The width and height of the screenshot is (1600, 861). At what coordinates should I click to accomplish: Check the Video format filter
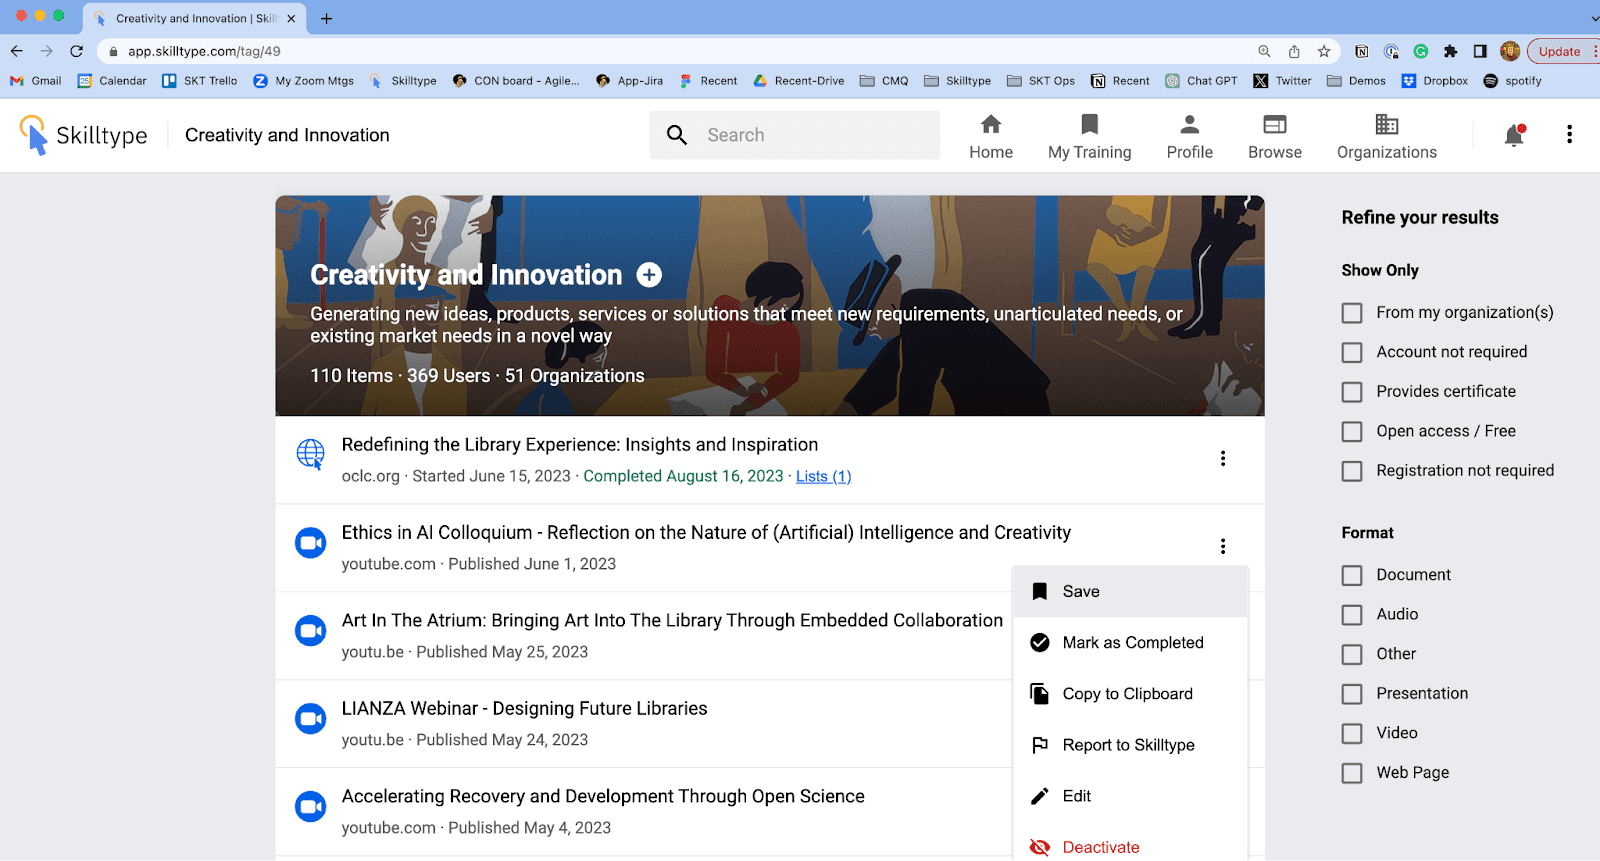click(x=1352, y=733)
